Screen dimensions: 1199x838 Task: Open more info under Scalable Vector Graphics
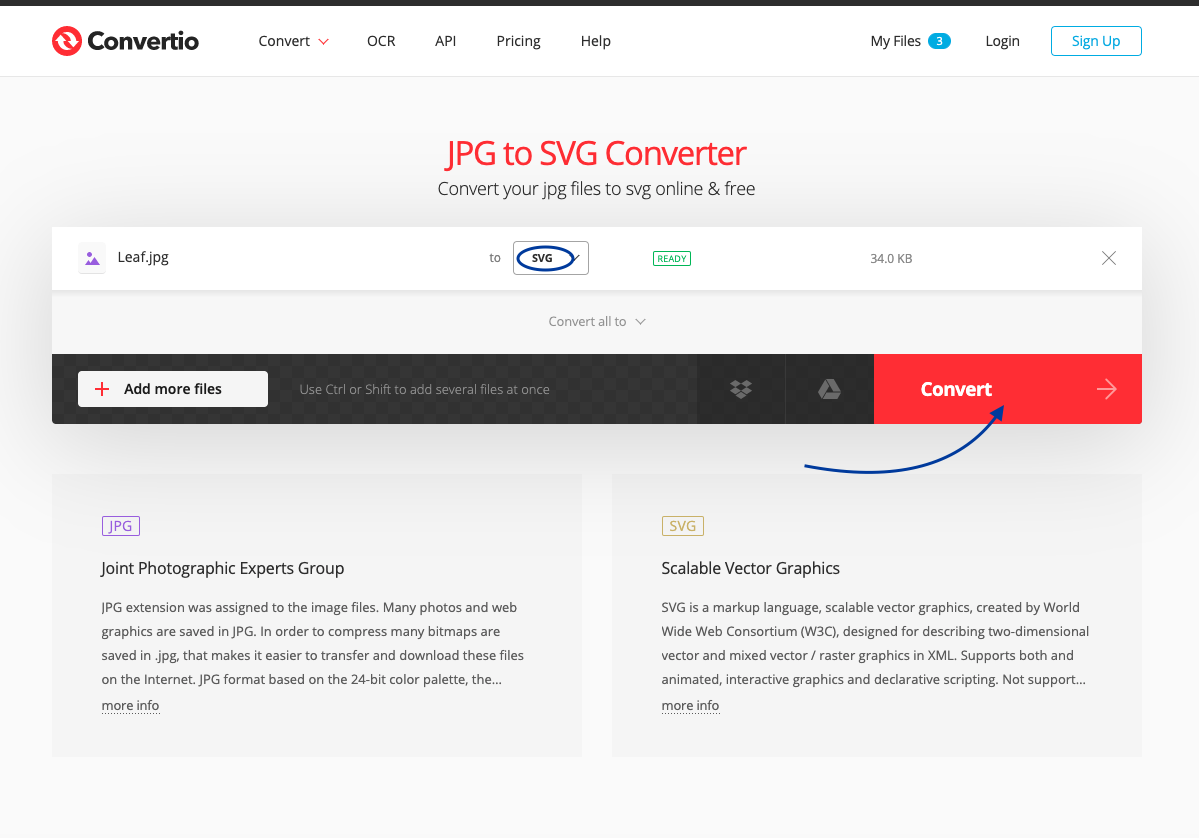coord(690,706)
